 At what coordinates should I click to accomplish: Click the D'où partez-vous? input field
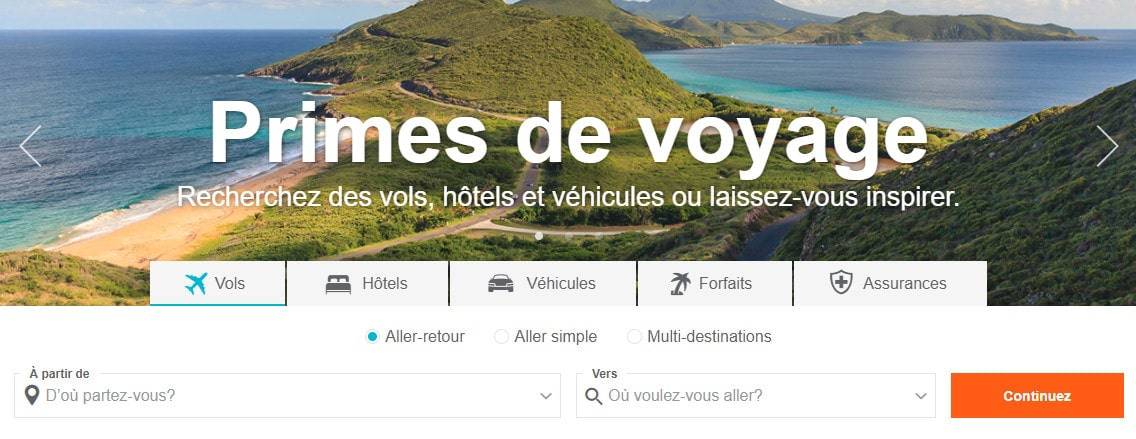[288, 396]
